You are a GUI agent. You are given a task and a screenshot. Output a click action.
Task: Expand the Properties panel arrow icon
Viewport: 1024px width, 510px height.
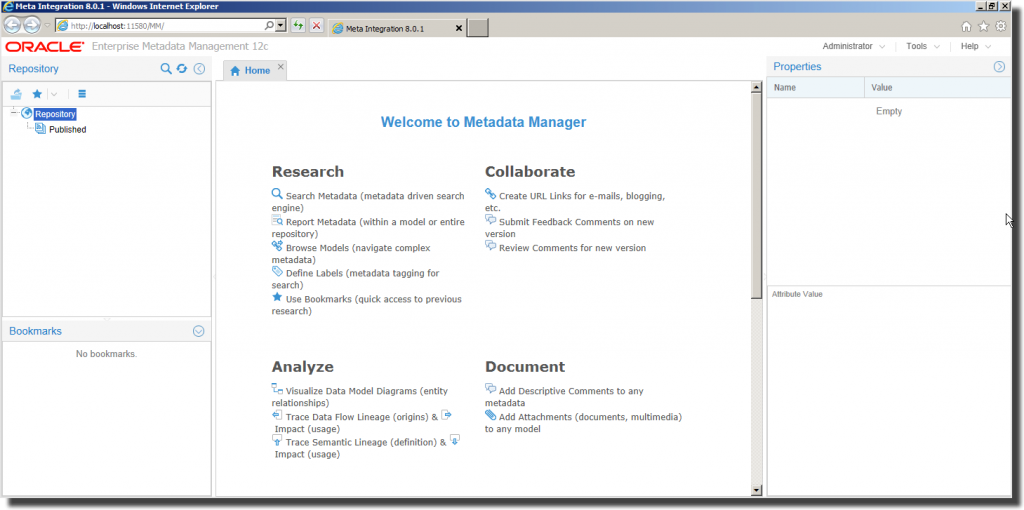[999, 67]
